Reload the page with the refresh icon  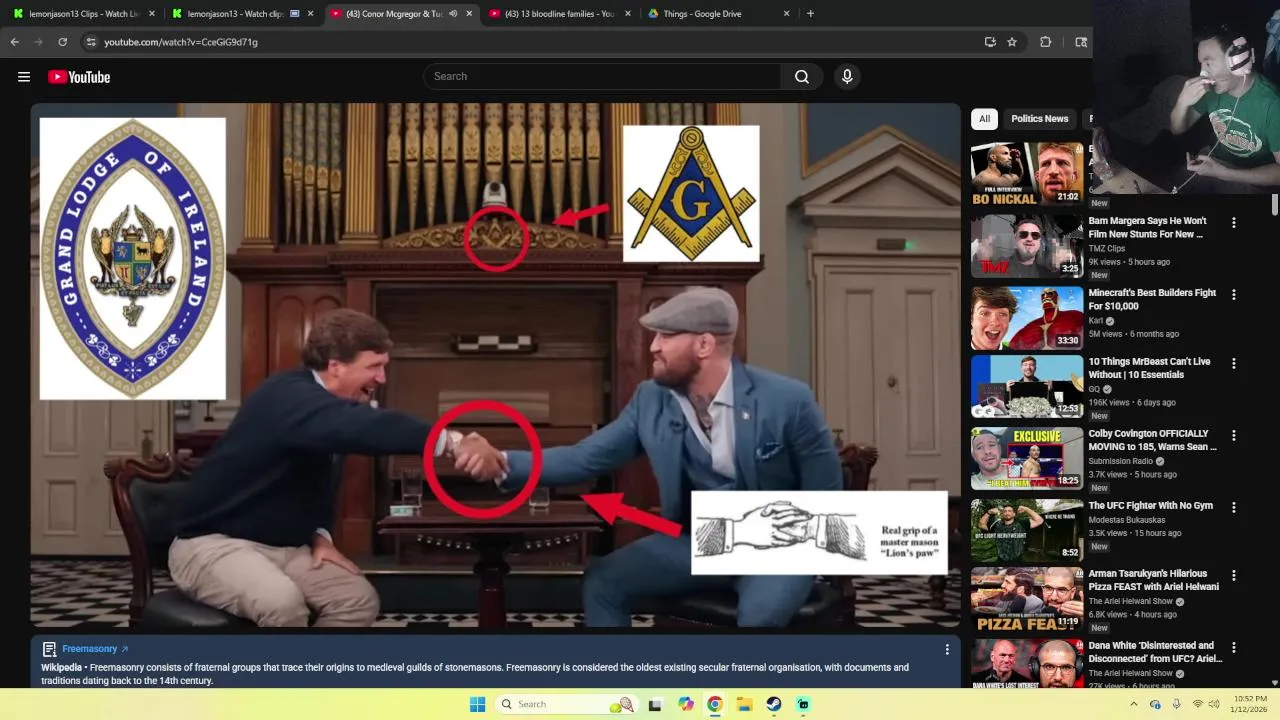(62, 42)
